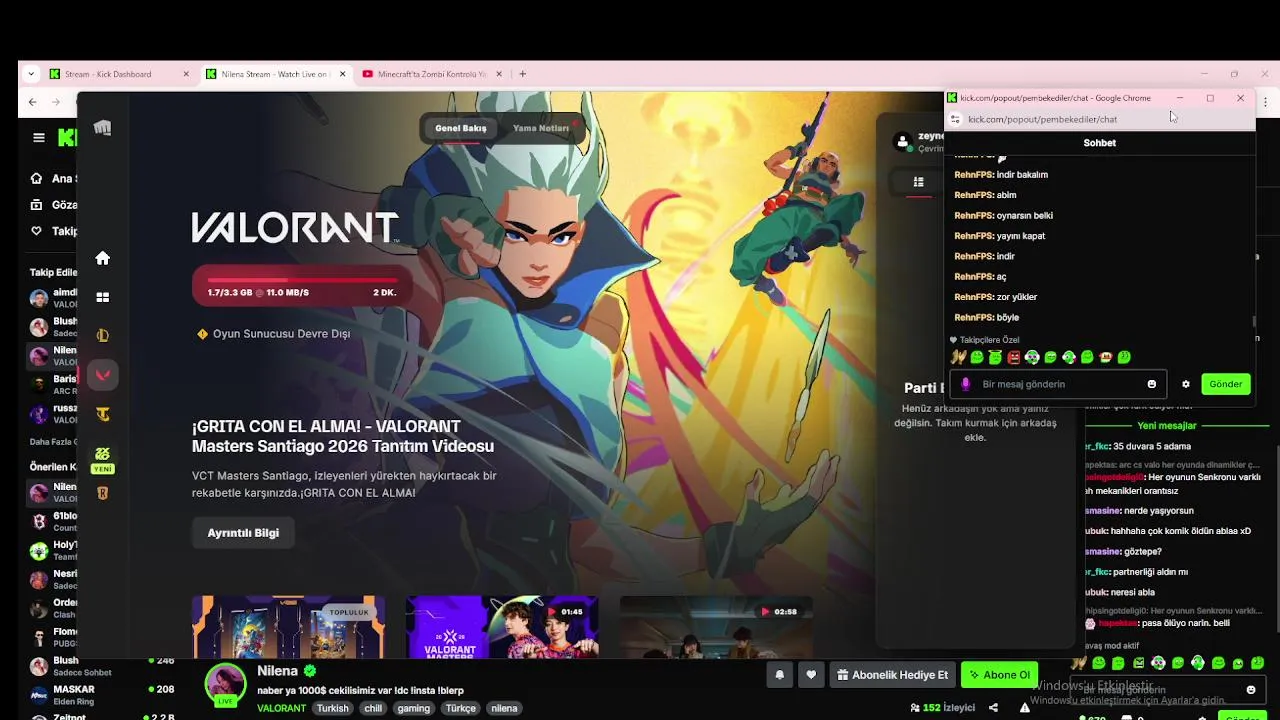Open the 2XKO game icon marked YENİ
This screenshot has height=720, width=1280.
[102, 459]
